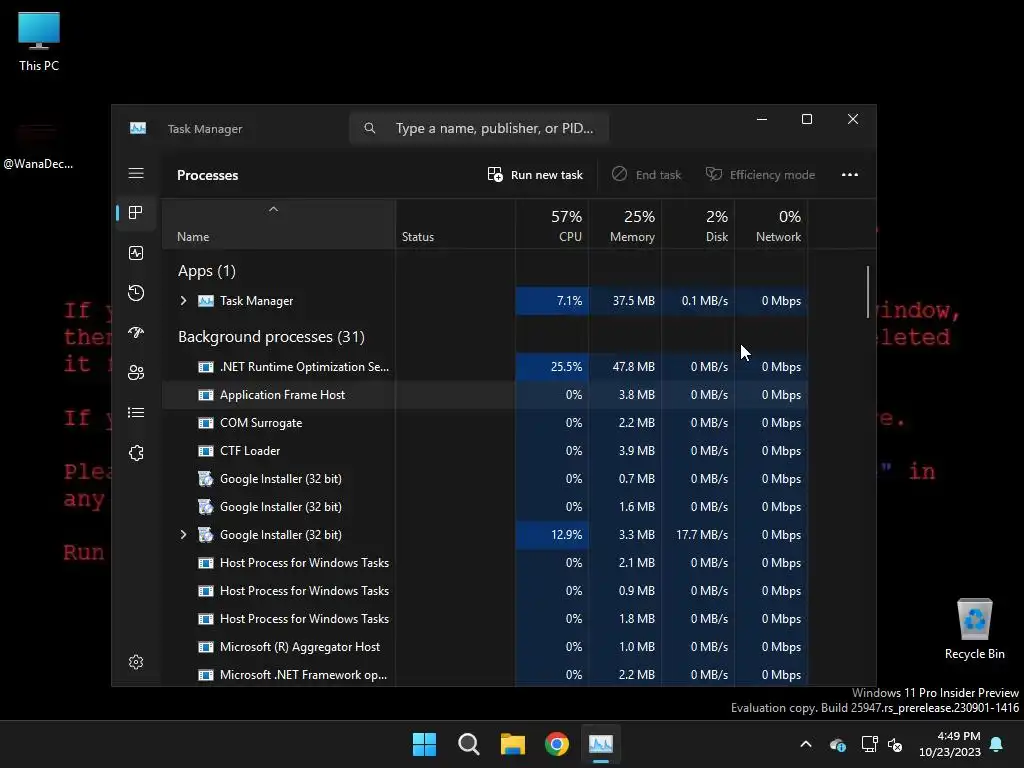Open File Explorer from taskbar
Viewport: 1024px width, 768px height.
click(x=513, y=744)
